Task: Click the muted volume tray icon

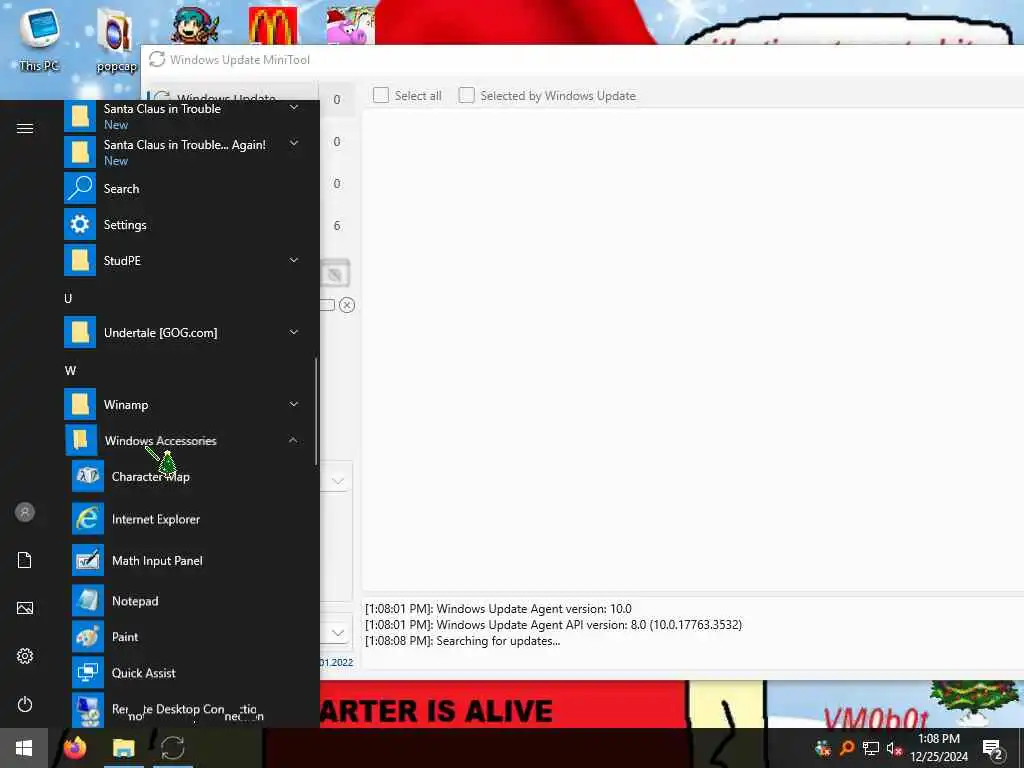Action: 895,749
